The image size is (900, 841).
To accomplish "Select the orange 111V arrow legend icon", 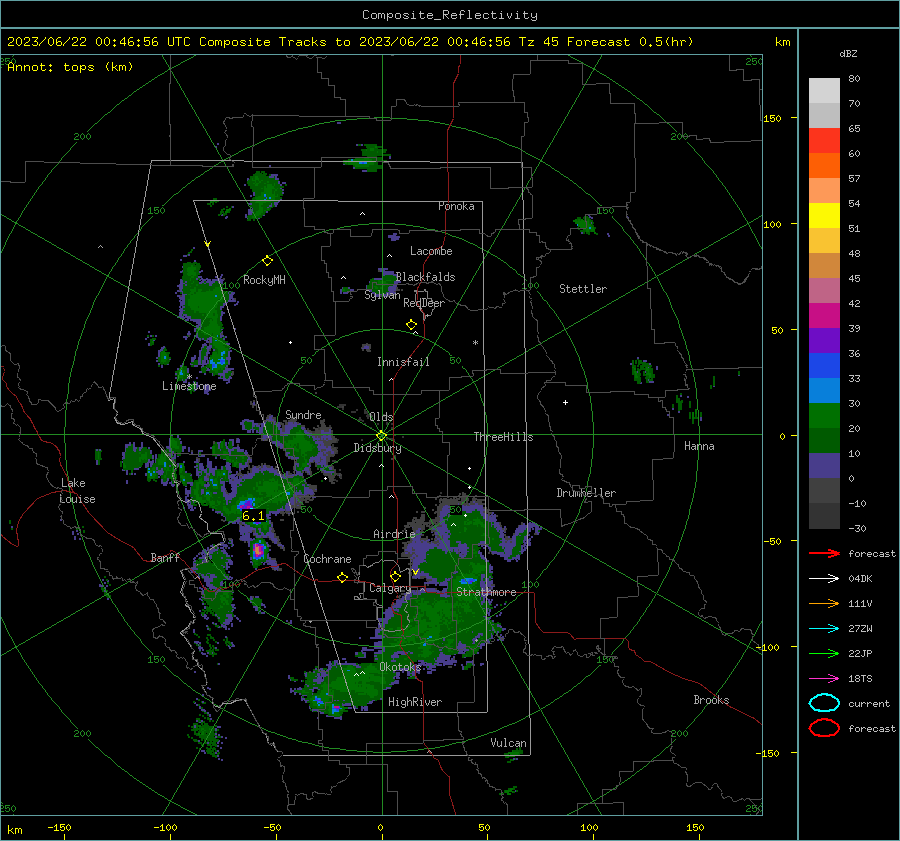I will (824, 603).
